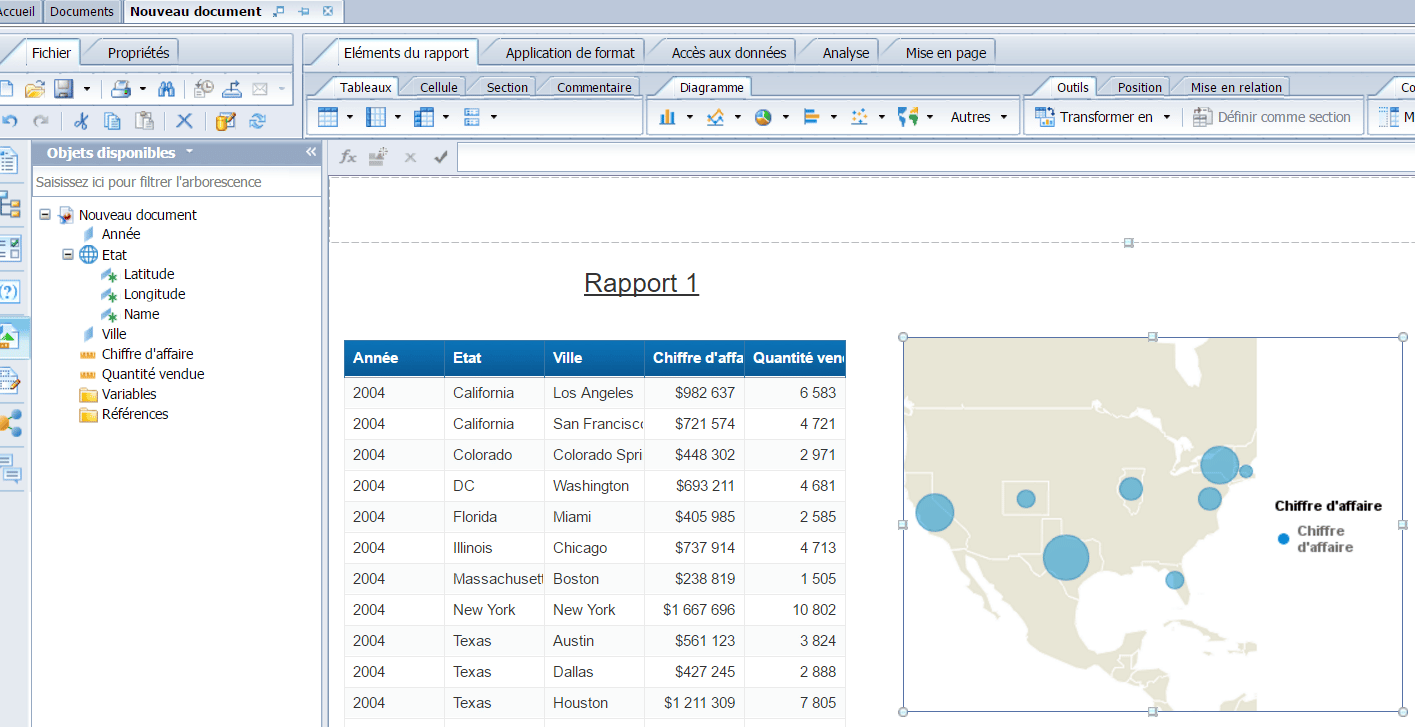
Task: Open the Accès aux données tab
Action: click(x=728, y=53)
